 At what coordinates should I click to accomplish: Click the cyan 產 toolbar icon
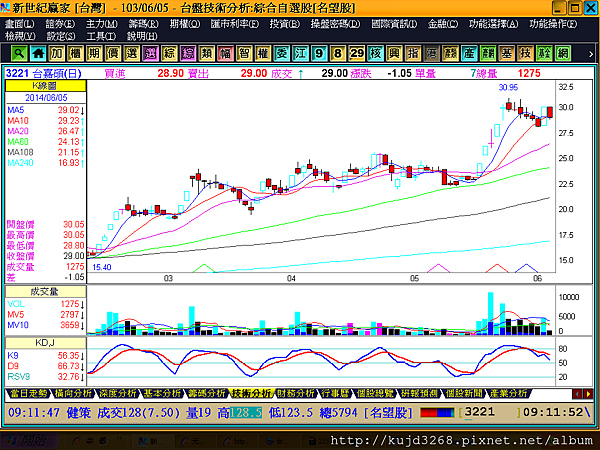click(469, 53)
